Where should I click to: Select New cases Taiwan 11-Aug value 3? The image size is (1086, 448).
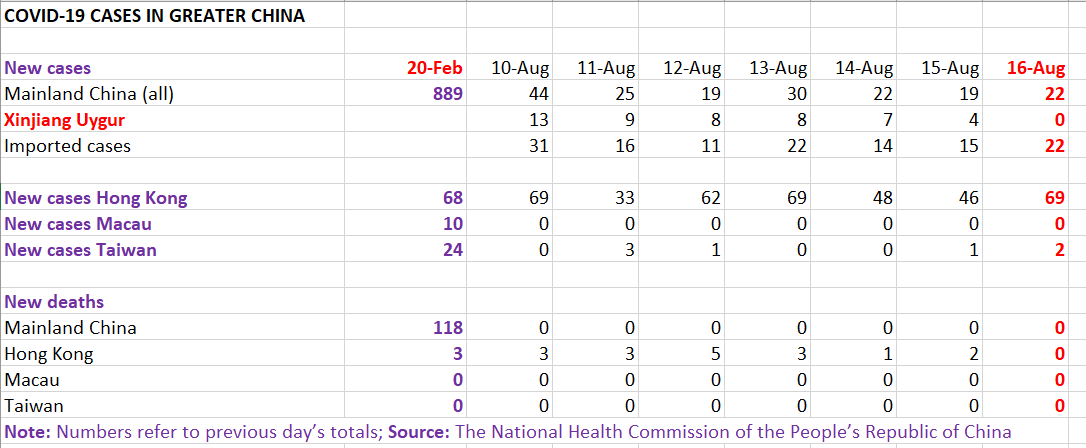pyautogui.click(x=629, y=250)
